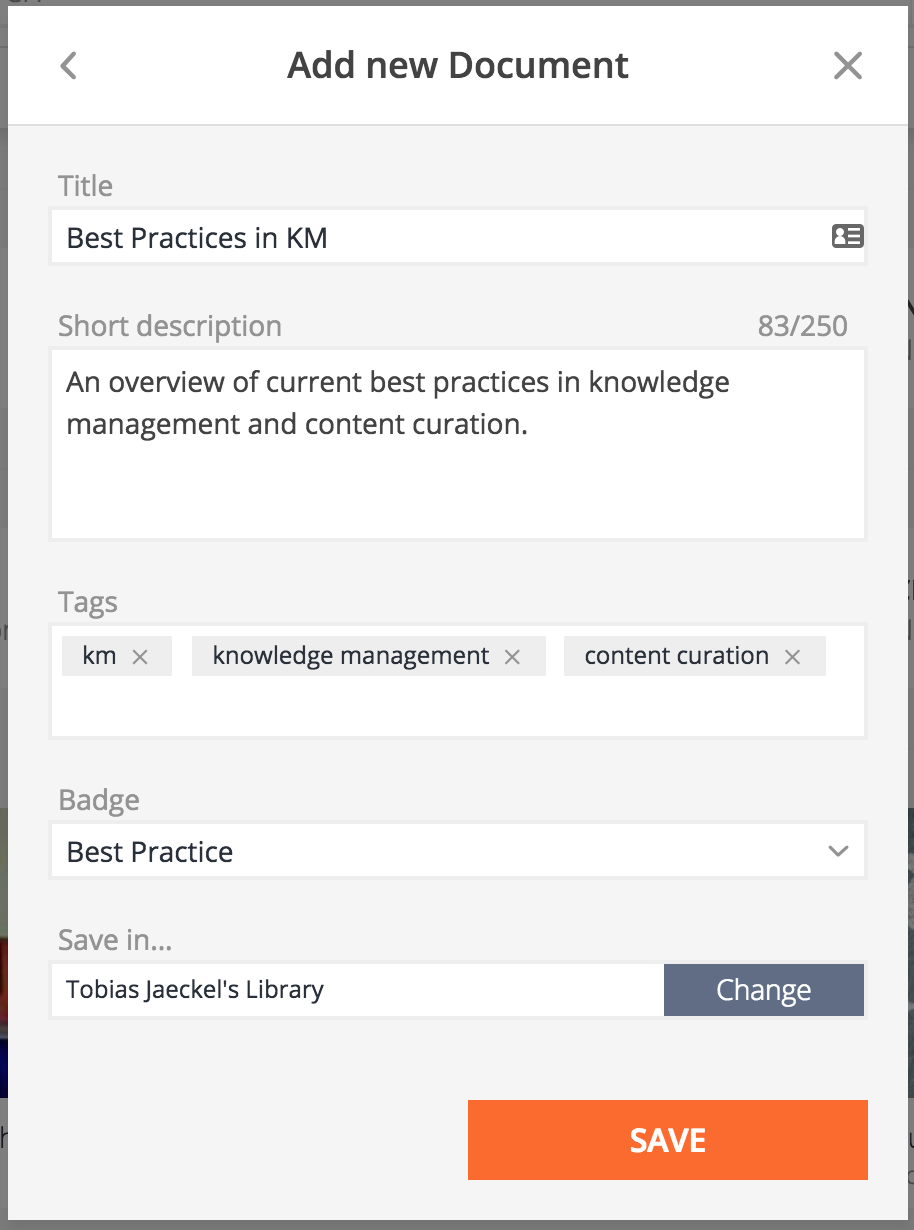
Task: Remove the 'km' tag
Action: pyautogui.click(x=141, y=657)
